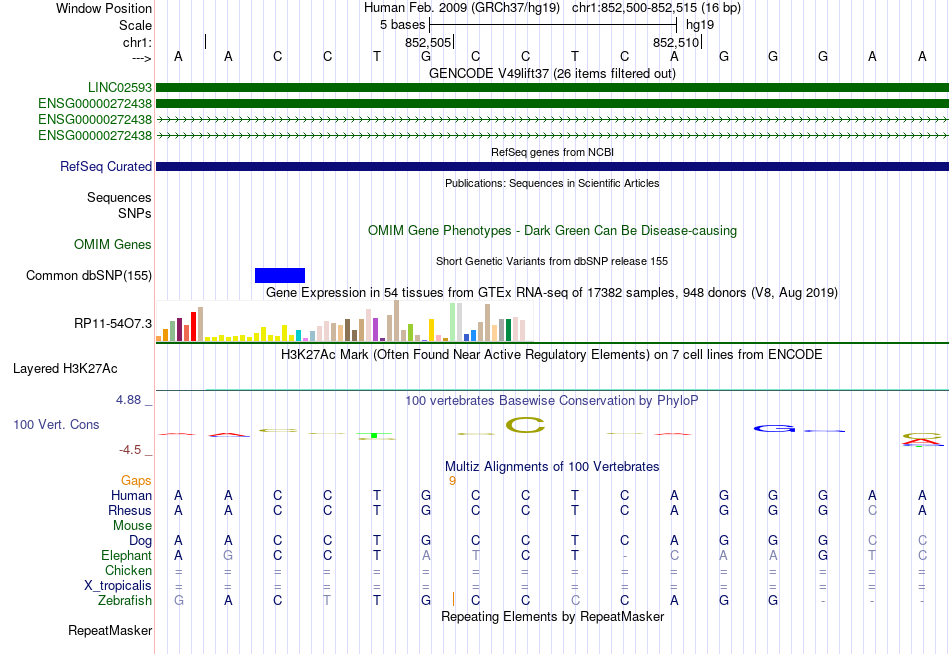Click the Sequences track label

119,198
